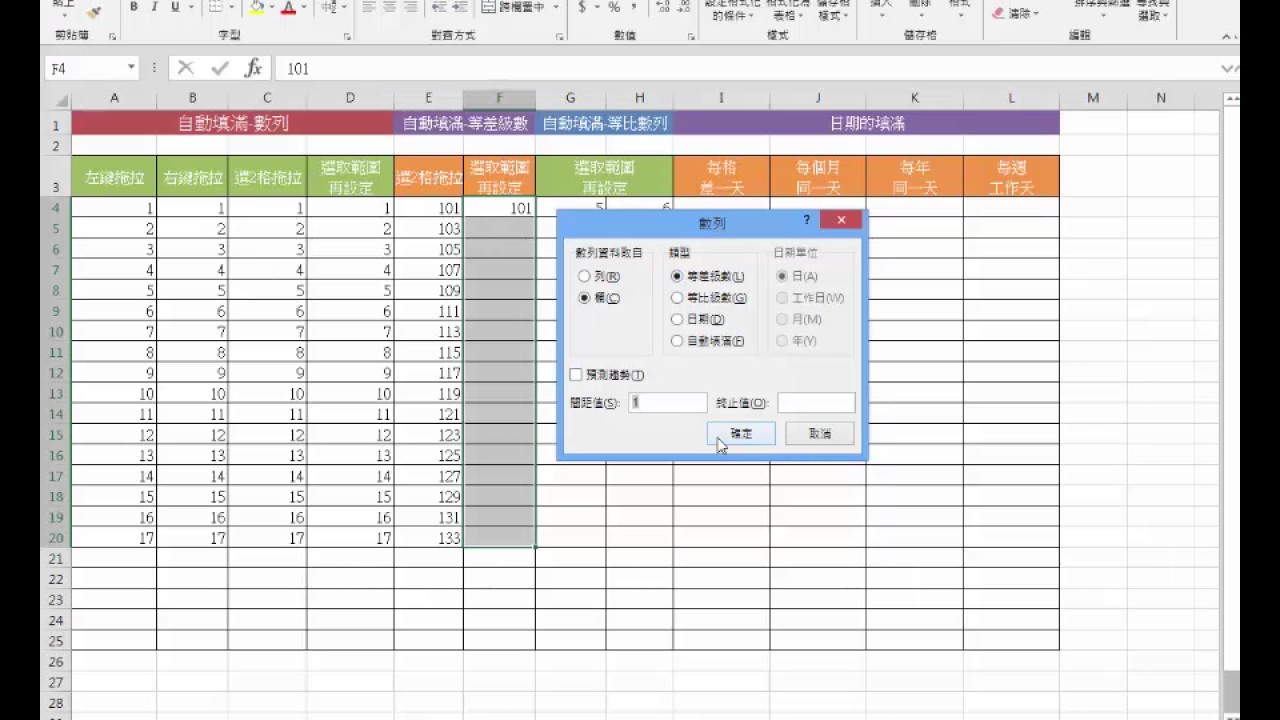Expand the Name Box dropdown arrow

point(131,68)
